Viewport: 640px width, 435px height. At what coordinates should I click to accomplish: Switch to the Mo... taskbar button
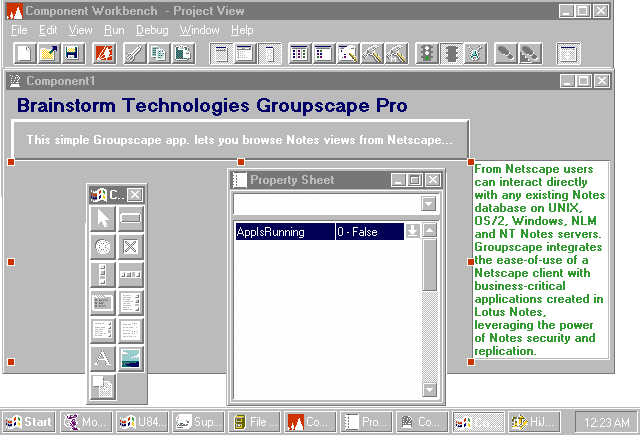click(87, 422)
